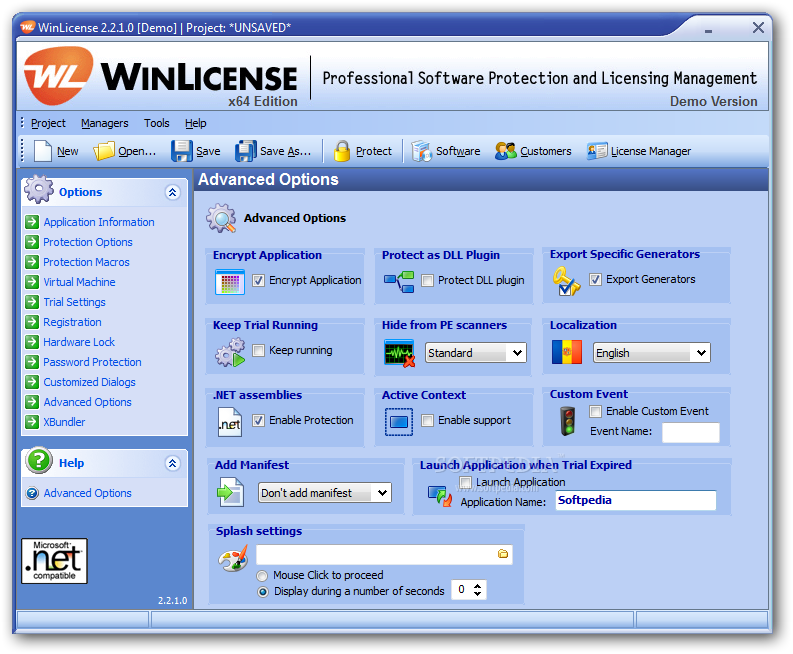The width and height of the screenshot is (793, 654).
Task: Open the Customized Dialogs page
Action: tap(90, 382)
